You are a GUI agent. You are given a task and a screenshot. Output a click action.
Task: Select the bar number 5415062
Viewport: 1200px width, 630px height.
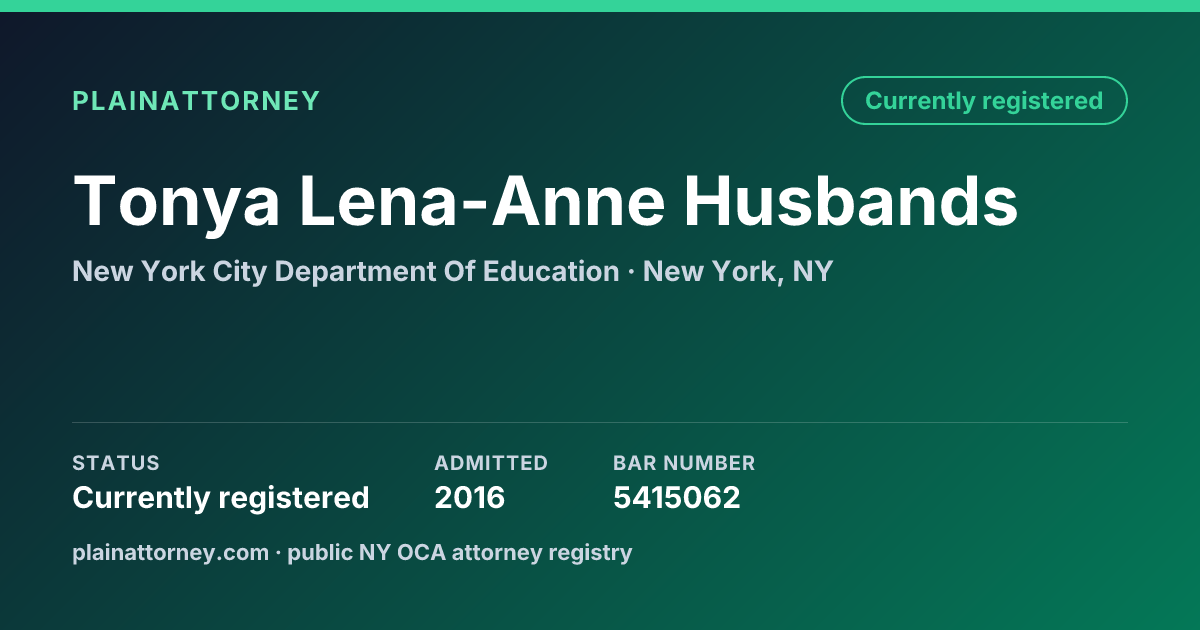(677, 497)
